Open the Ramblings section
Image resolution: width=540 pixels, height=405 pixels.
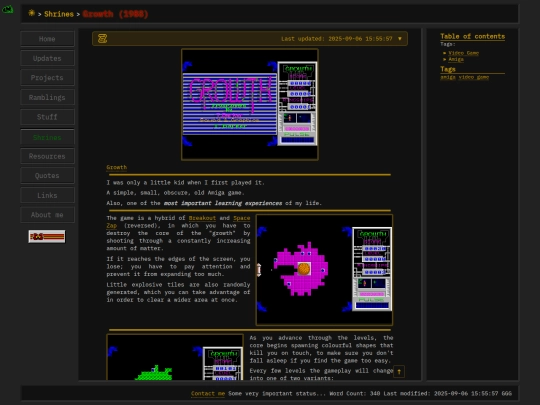click(x=47, y=97)
